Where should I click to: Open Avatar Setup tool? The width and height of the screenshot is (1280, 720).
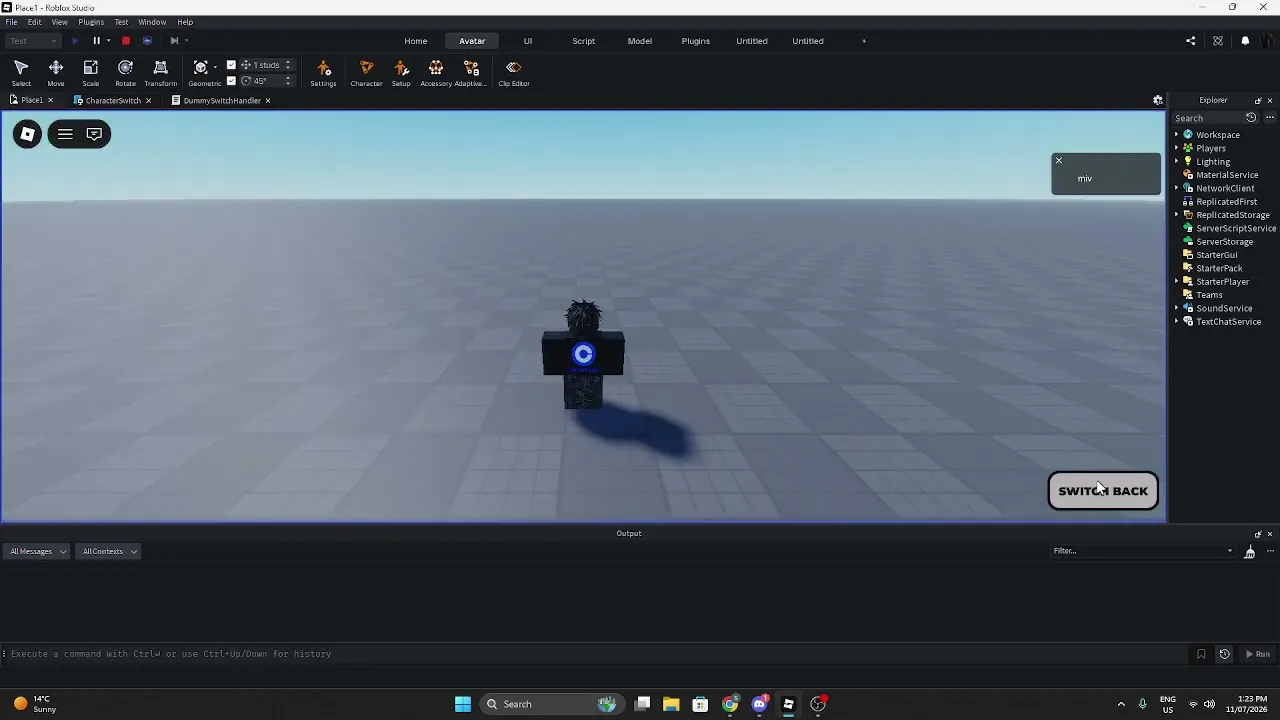401,72
